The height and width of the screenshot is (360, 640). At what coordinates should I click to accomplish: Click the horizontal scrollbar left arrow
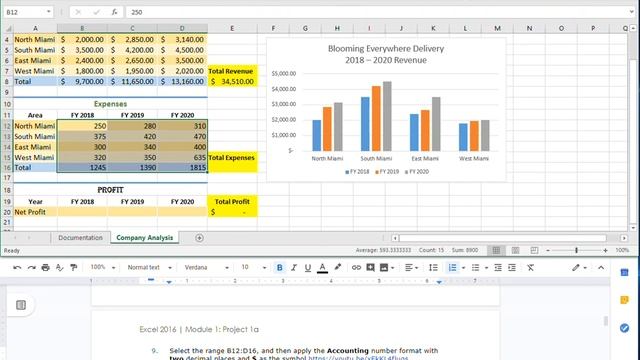click(x=395, y=238)
